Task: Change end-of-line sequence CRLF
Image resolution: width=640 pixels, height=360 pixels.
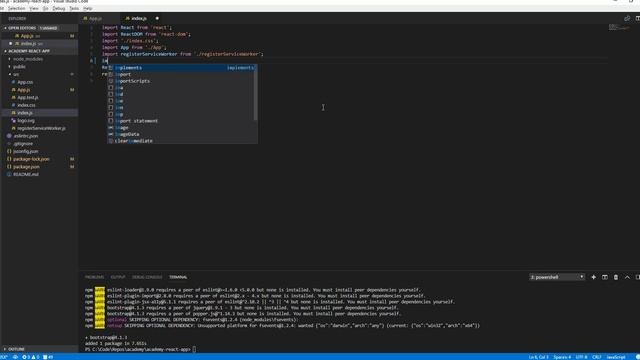Action: coord(597,357)
